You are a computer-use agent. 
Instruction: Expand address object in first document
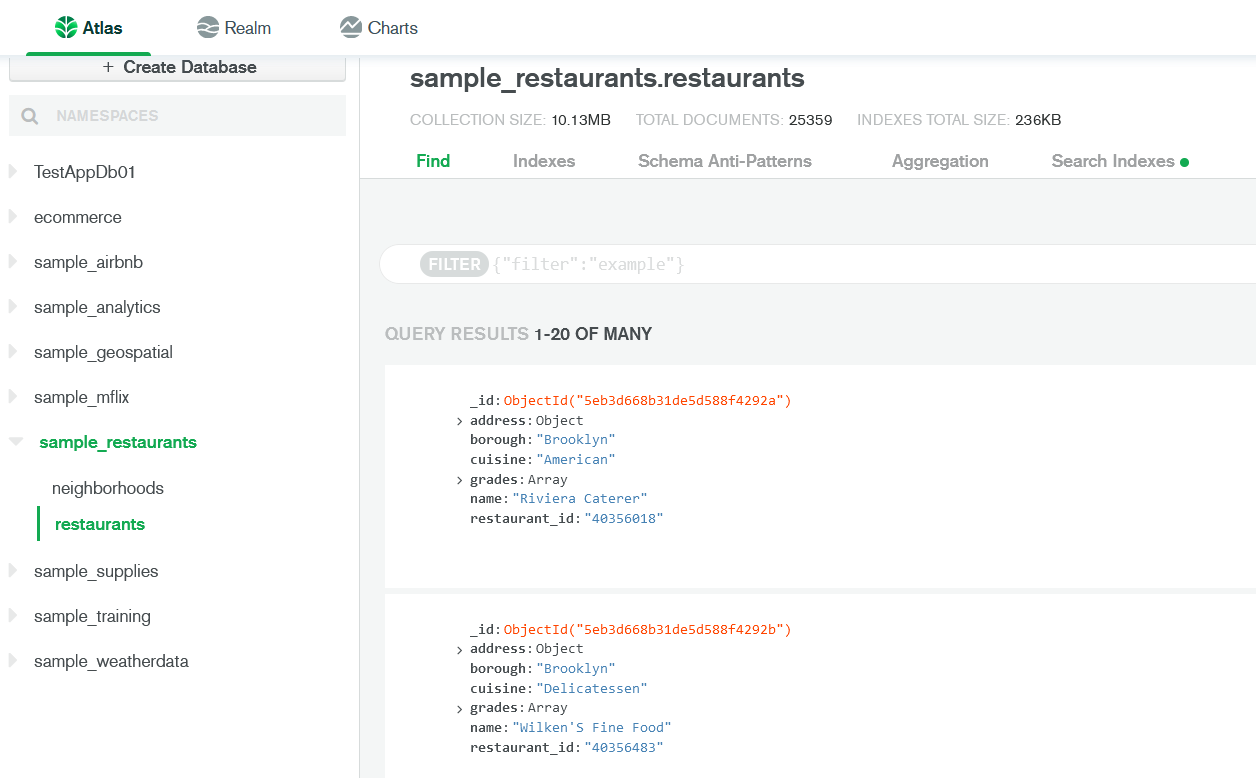[x=459, y=421]
